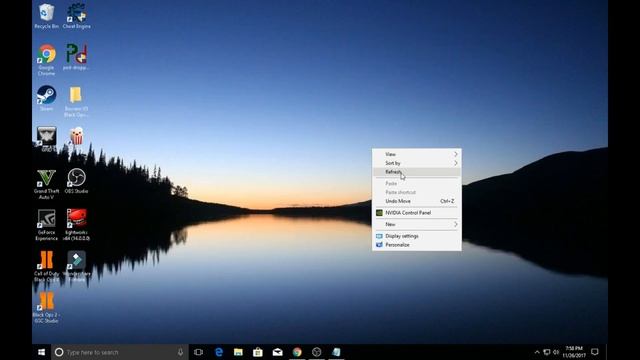Show hidden system tray icons
Viewport: 640px width, 360px height.
(537, 352)
